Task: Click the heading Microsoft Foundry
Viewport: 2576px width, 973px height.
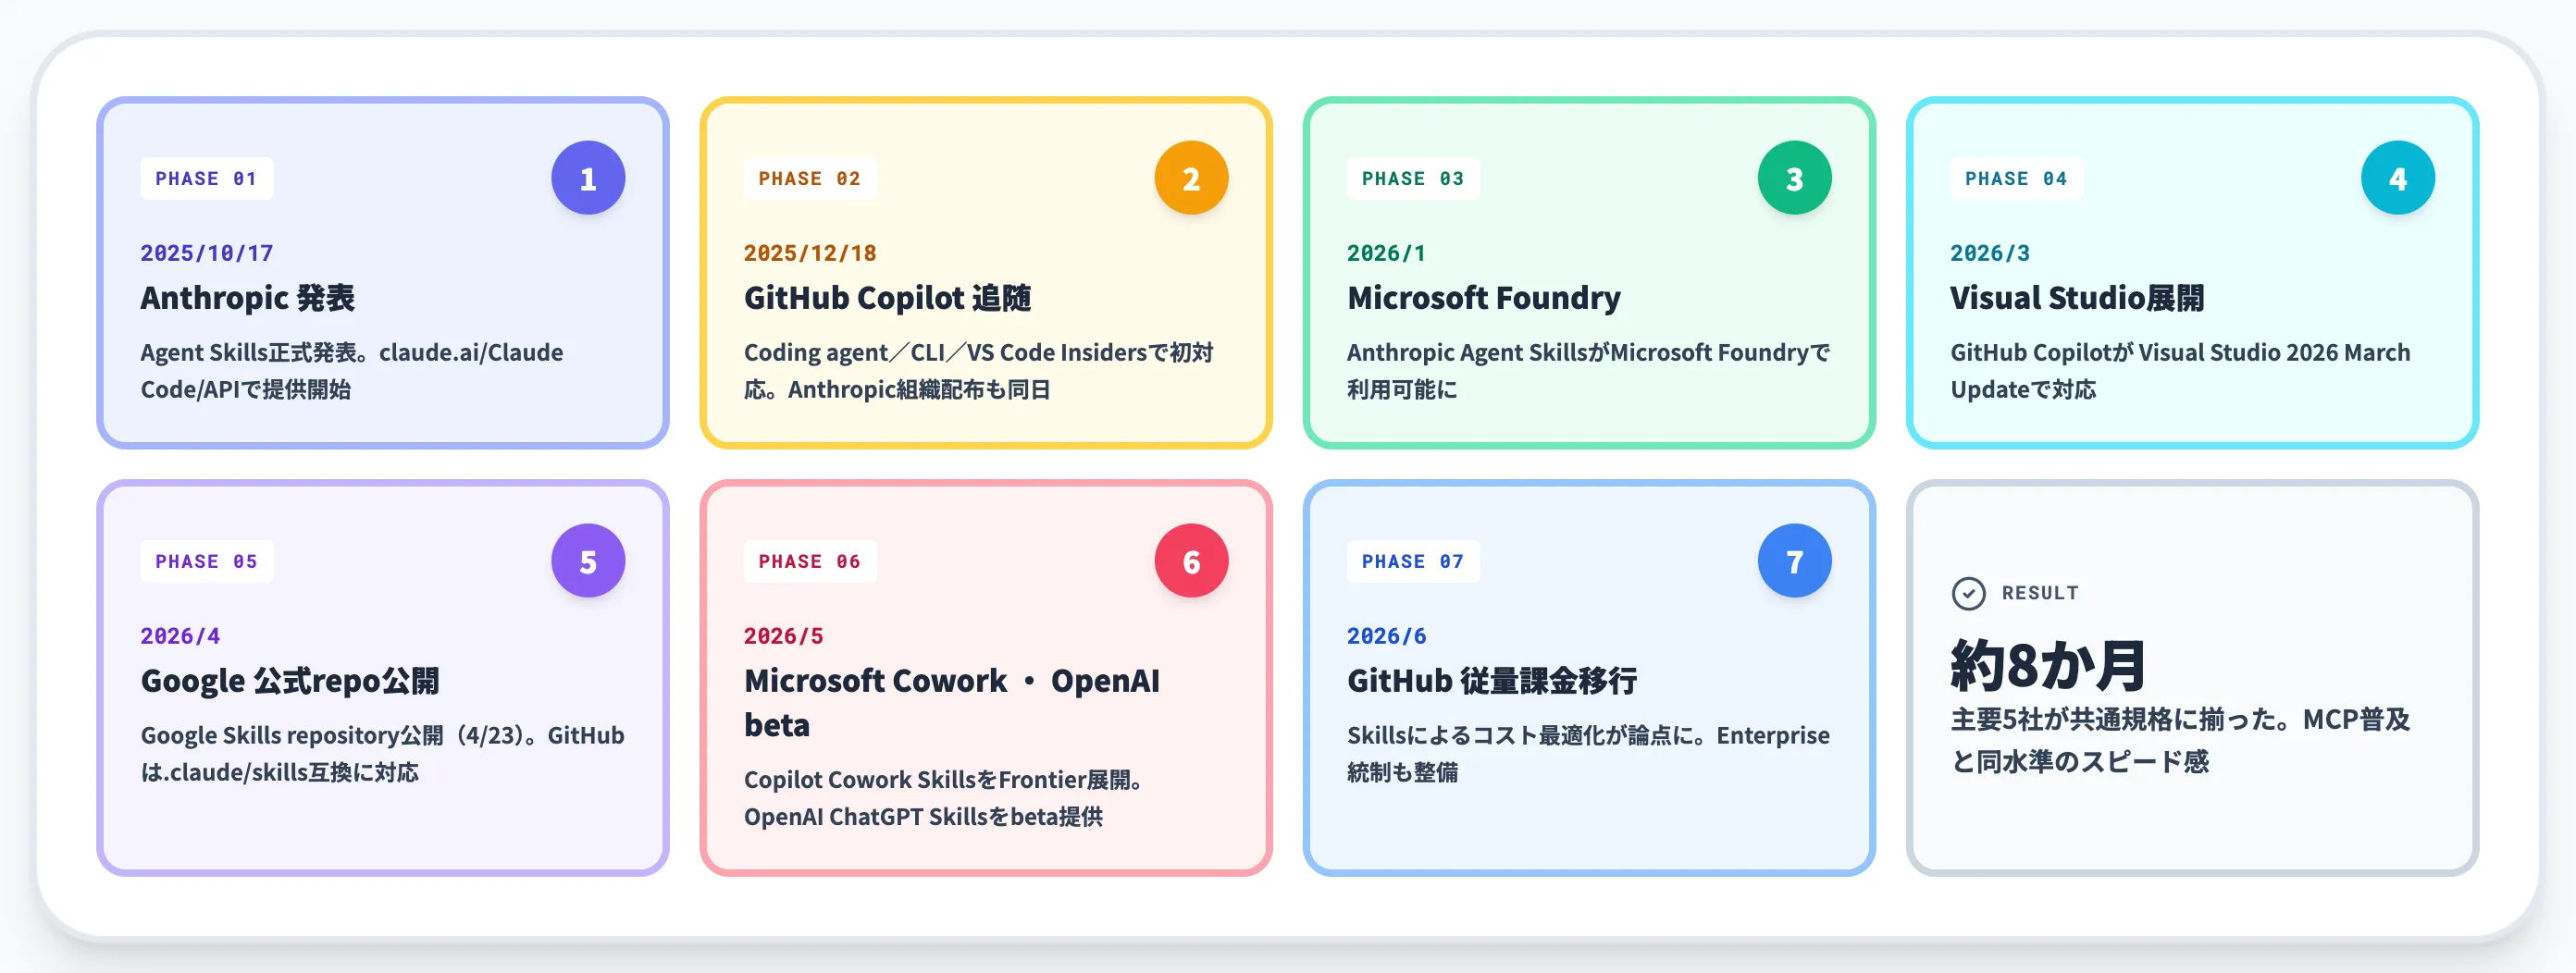Action: (x=1483, y=298)
